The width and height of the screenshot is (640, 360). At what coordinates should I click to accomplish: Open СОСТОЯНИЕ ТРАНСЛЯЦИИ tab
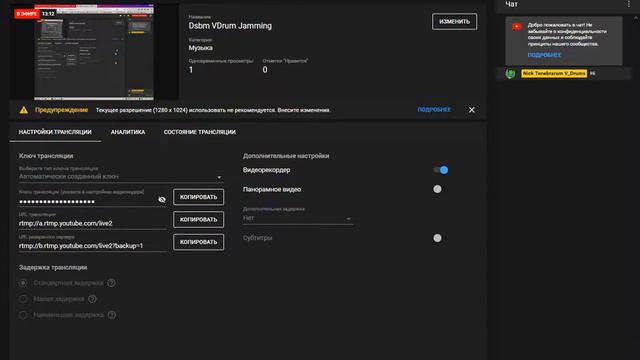pos(200,132)
